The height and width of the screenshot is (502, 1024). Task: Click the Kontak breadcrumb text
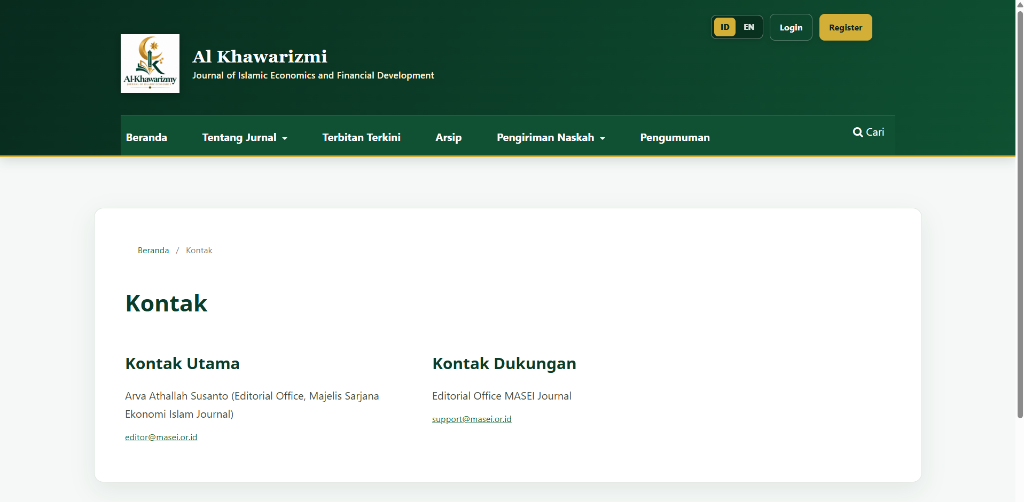(x=199, y=250)
